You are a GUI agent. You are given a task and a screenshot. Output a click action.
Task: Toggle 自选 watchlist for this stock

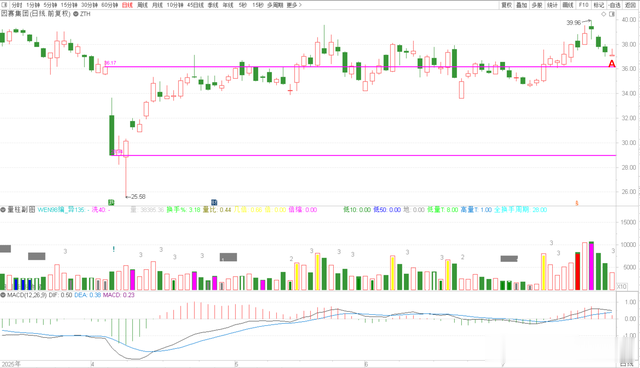[x=614, y=5]
